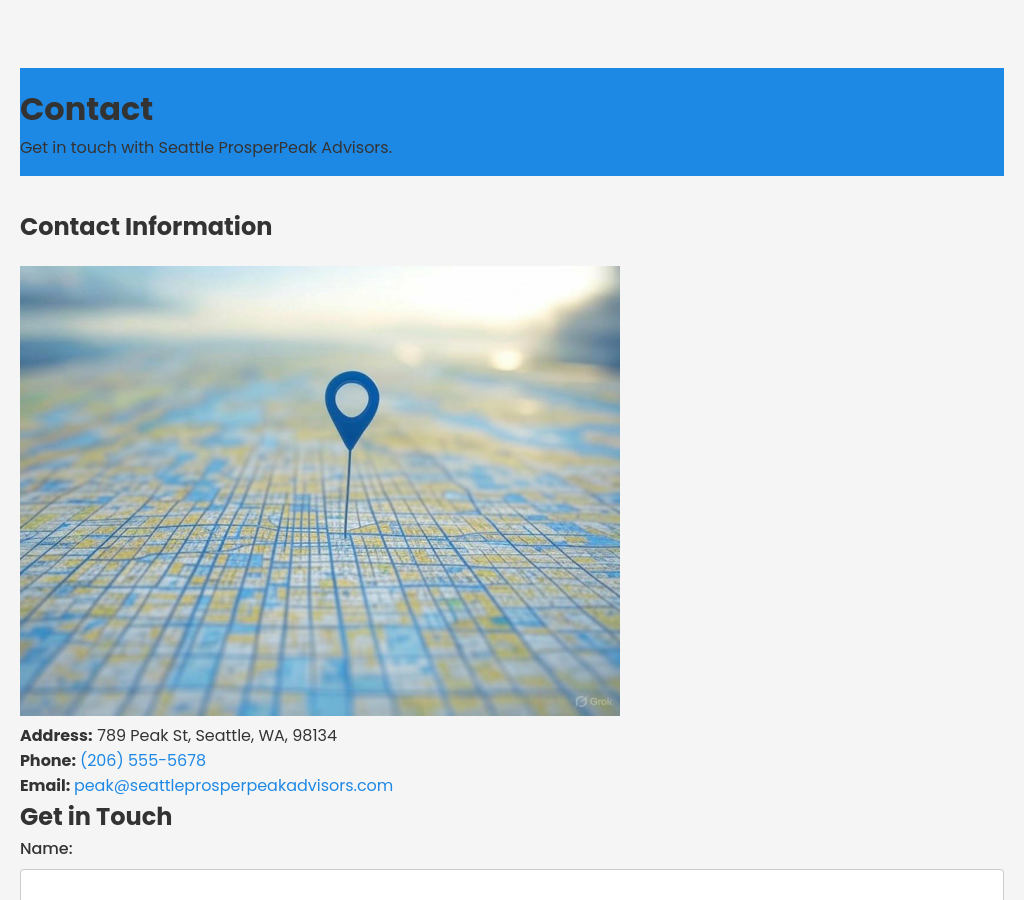Select the "Address:" bold label
The height and width of the screenshot is (900, 1024).
56,736
